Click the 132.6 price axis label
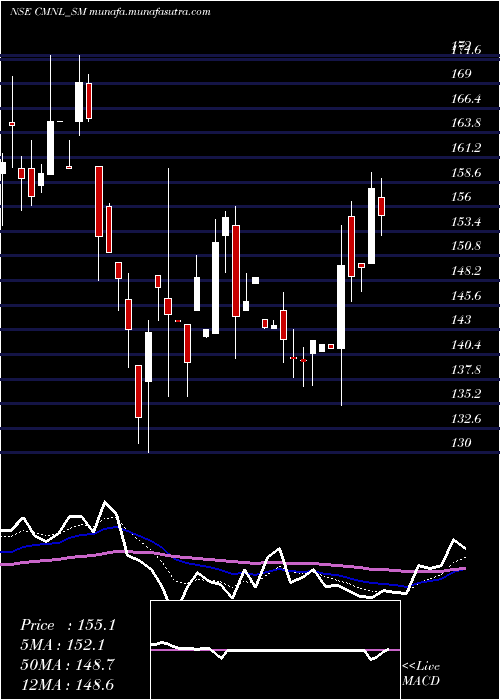The width and height of the screenshot is (500, 700). click(466, 418)
